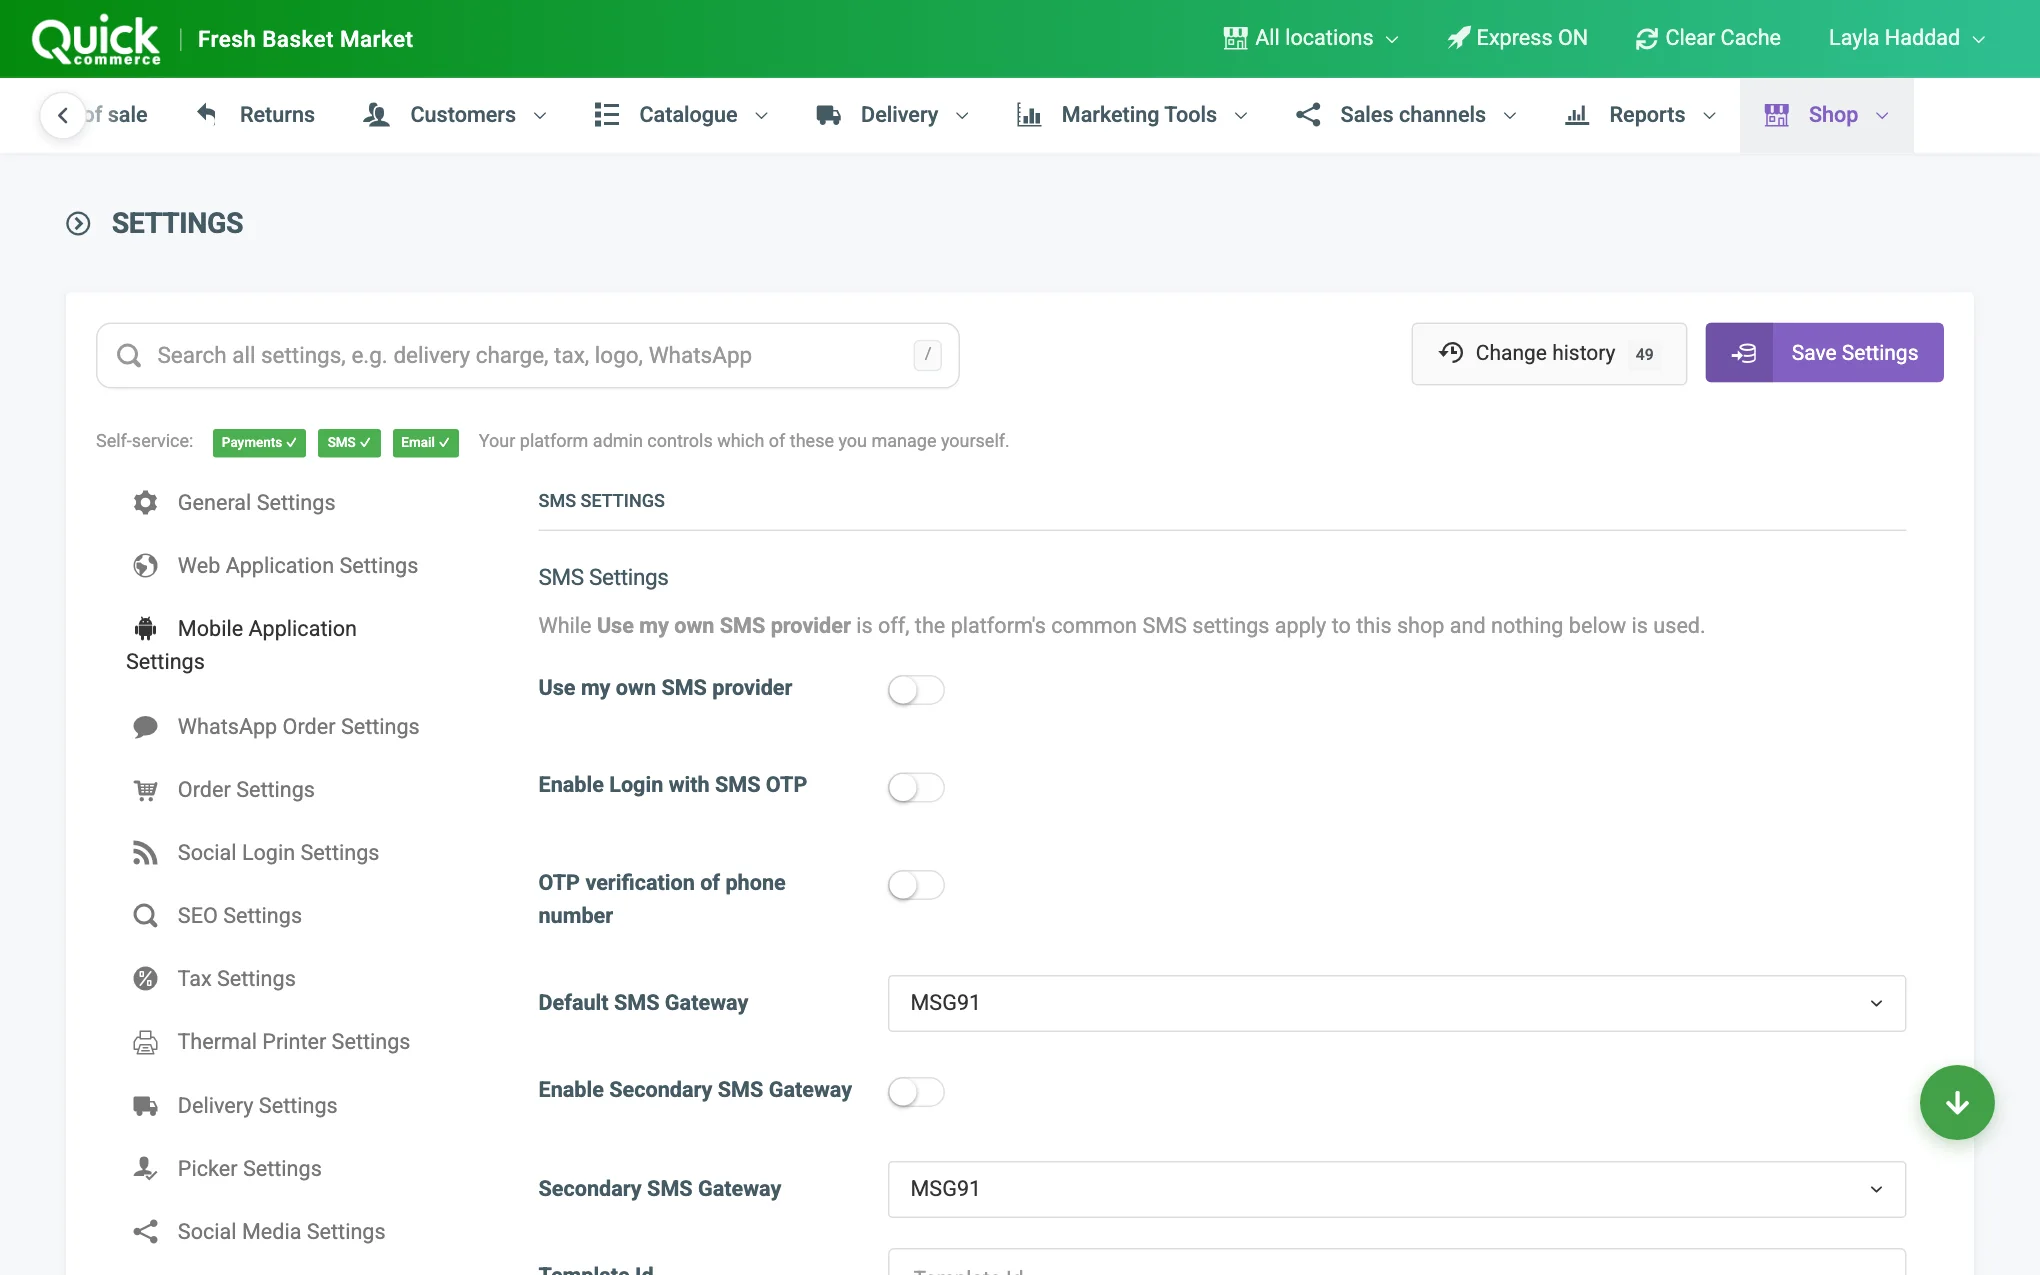Enable Login with SMS OTP switch
The image size is (2040, 1275).
[x=916, y=787]
